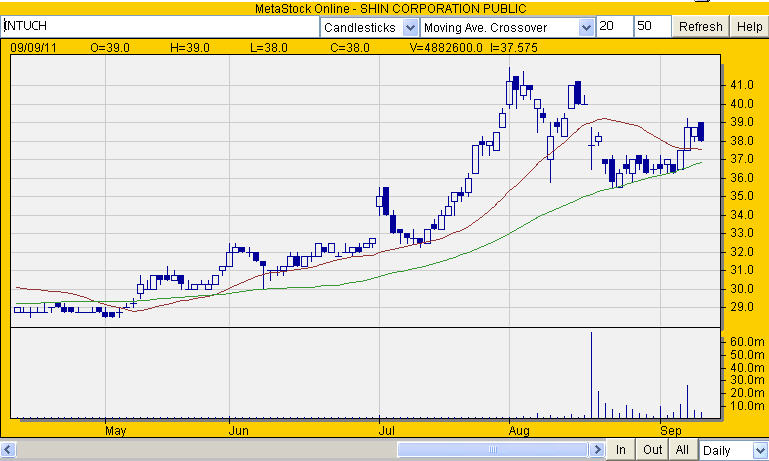Click the indicator value I=37.575
Screen dimensions: 769x461
coord(514,48)
